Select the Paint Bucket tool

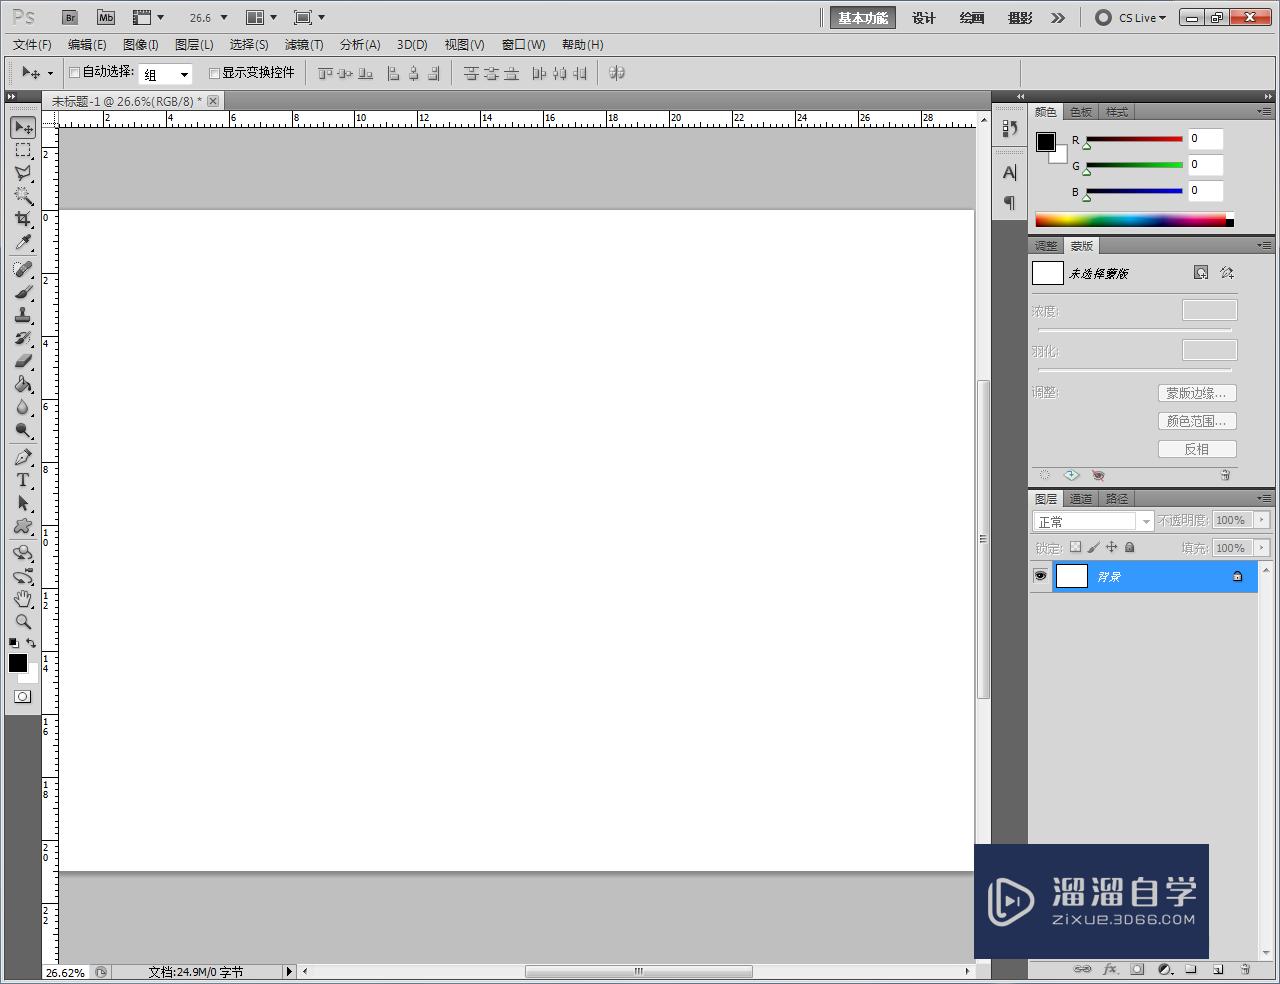(23, 384)
